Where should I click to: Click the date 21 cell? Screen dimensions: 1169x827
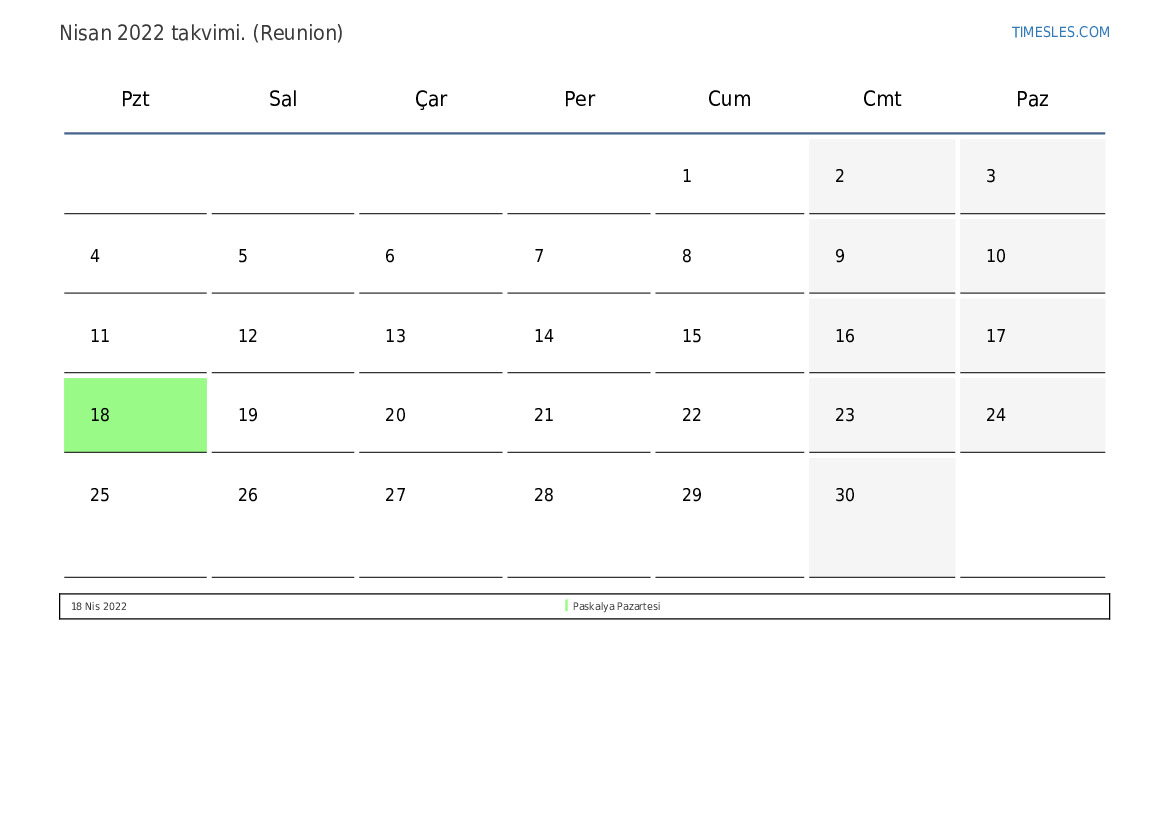click(x=579, y=415)
